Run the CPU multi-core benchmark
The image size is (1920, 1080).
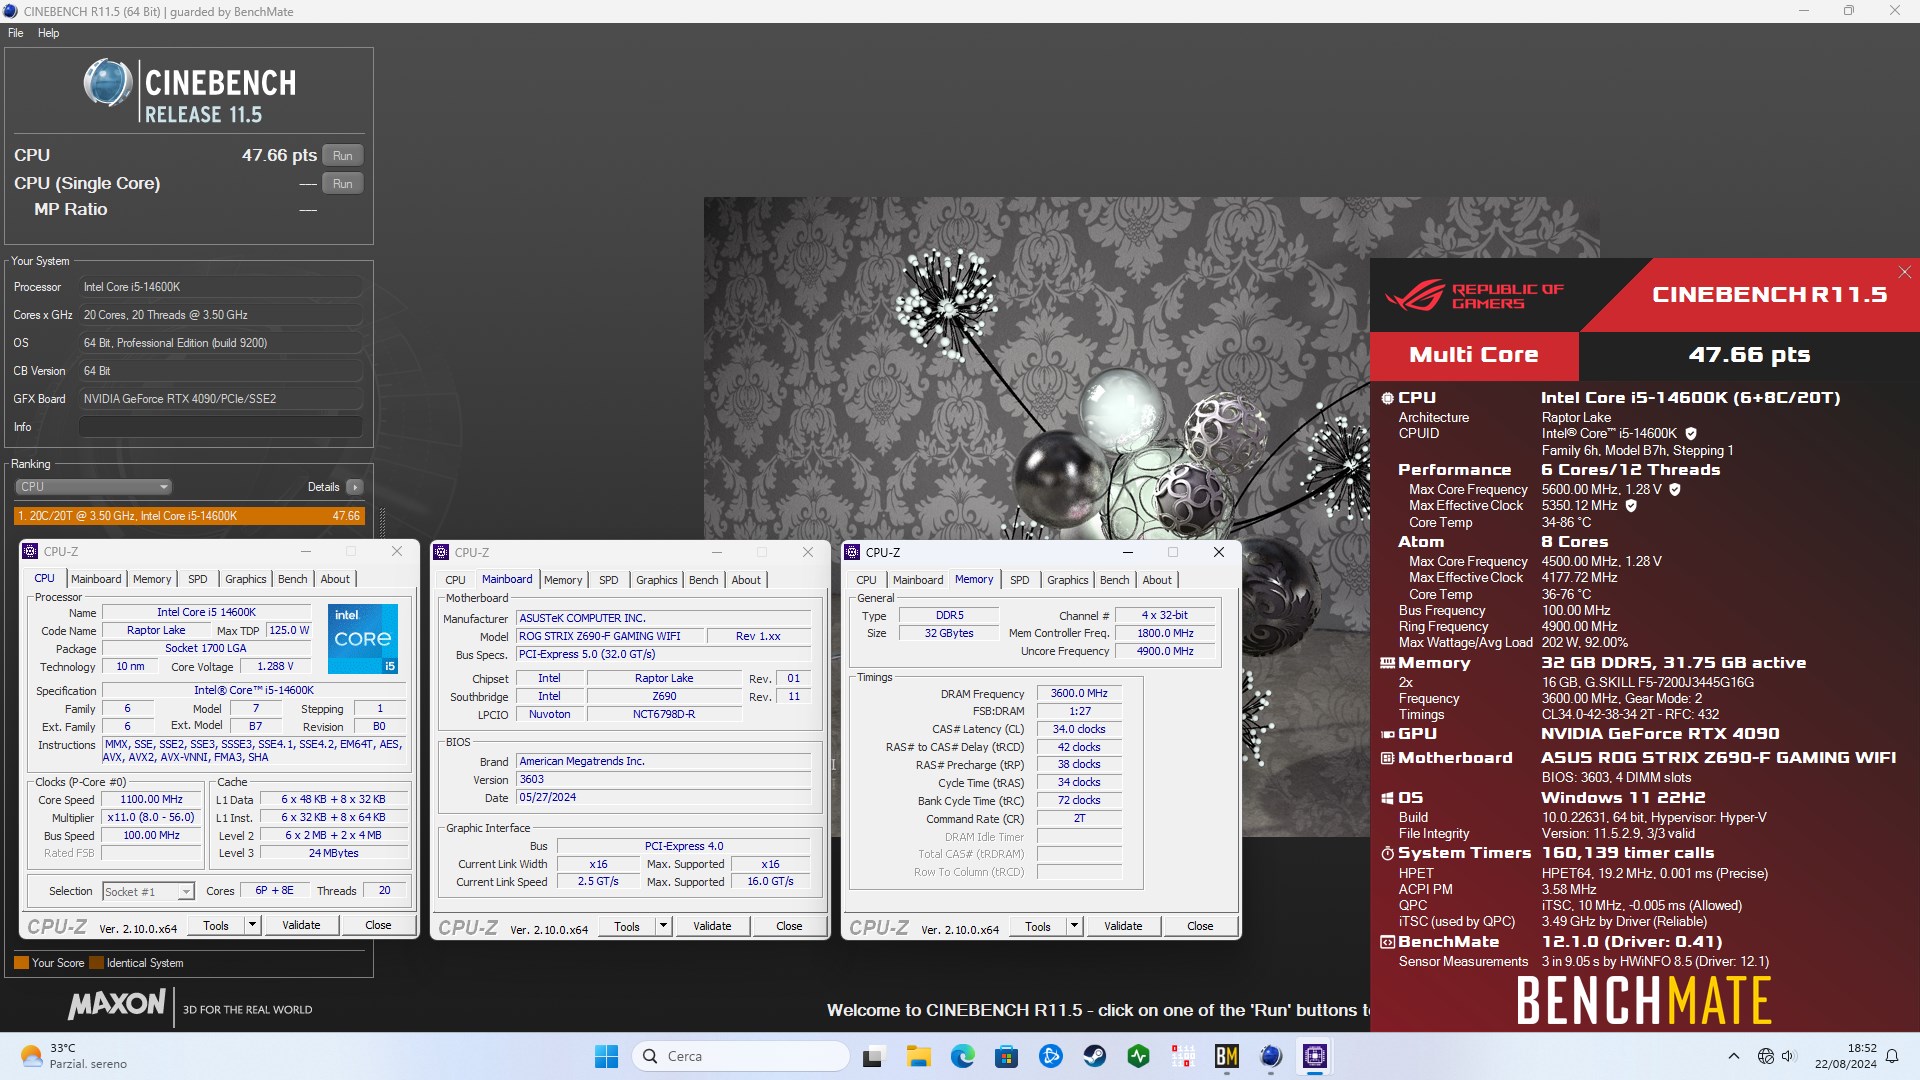coord(343,156)
